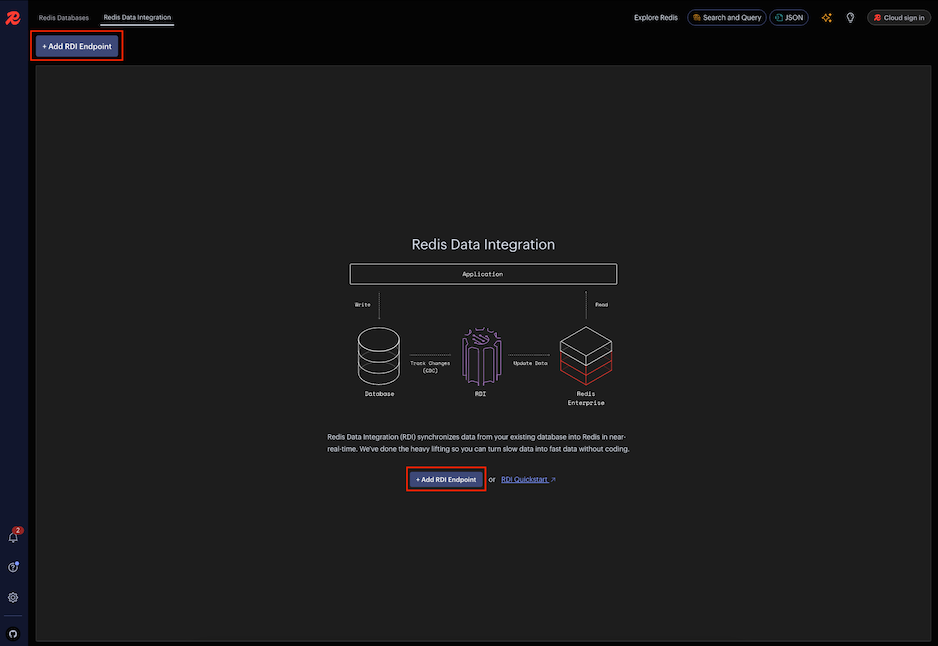This screenshot has width=938, height=646.
Task: Click the Cloud sign in button
Action: coord(899,18)
